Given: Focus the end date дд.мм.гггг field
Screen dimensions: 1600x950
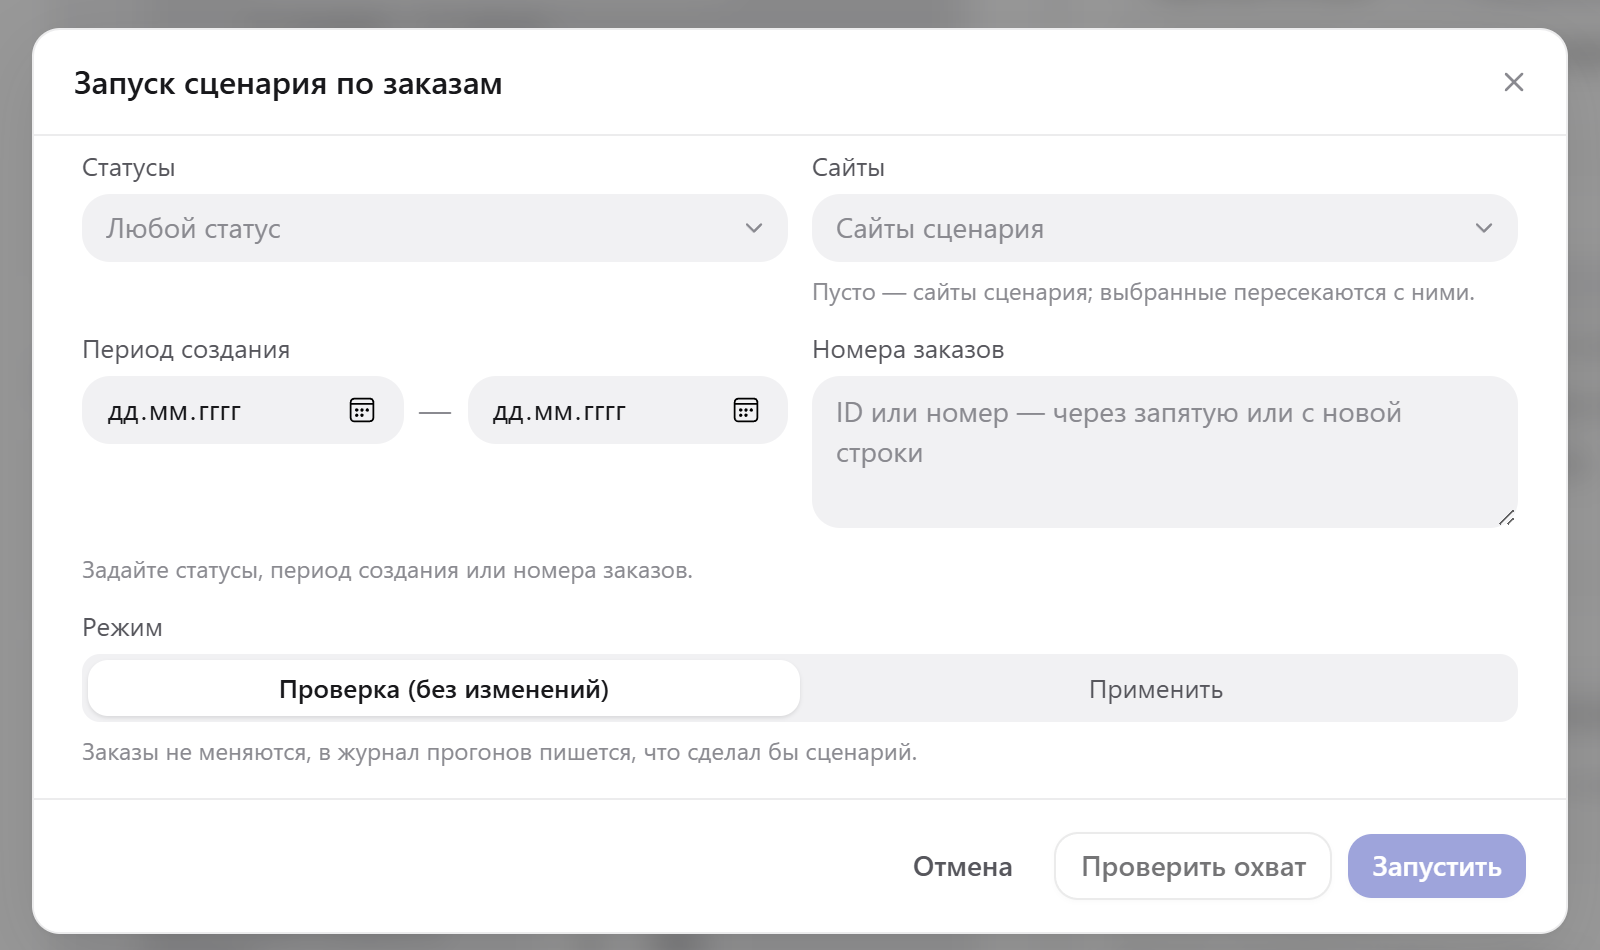Looking at the screenshot, I should click(x=628, y=410).
